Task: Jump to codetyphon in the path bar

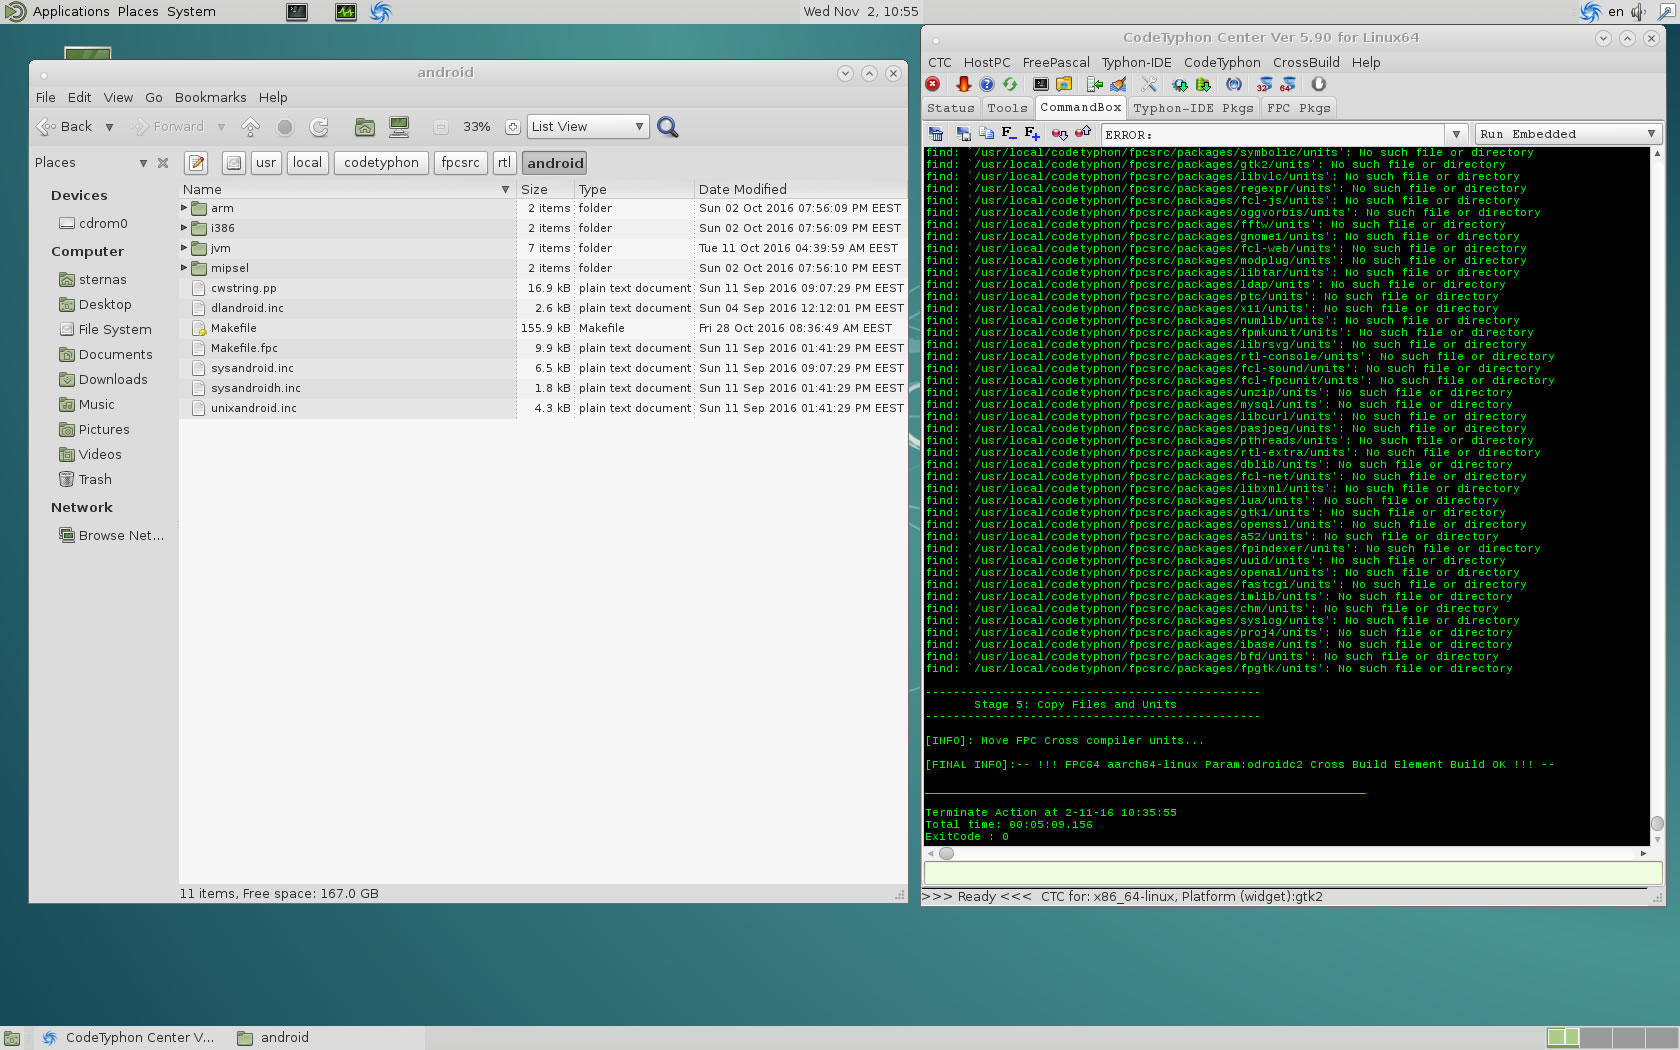Action: tap(381, 163)
